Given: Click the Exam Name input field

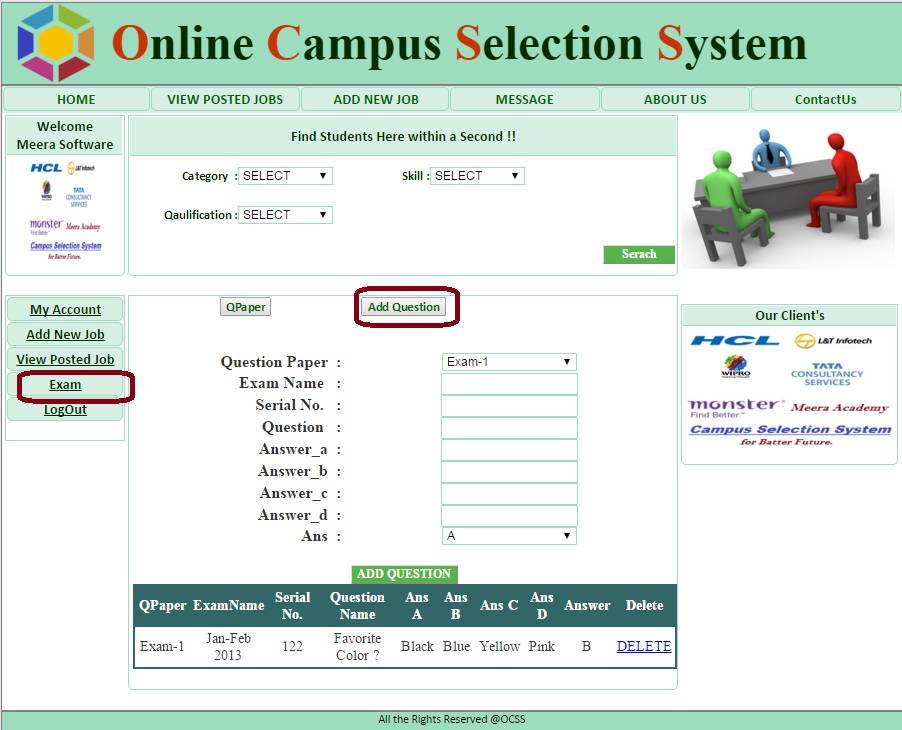Looking at the screenshot, I should click(x=509, y=384).
